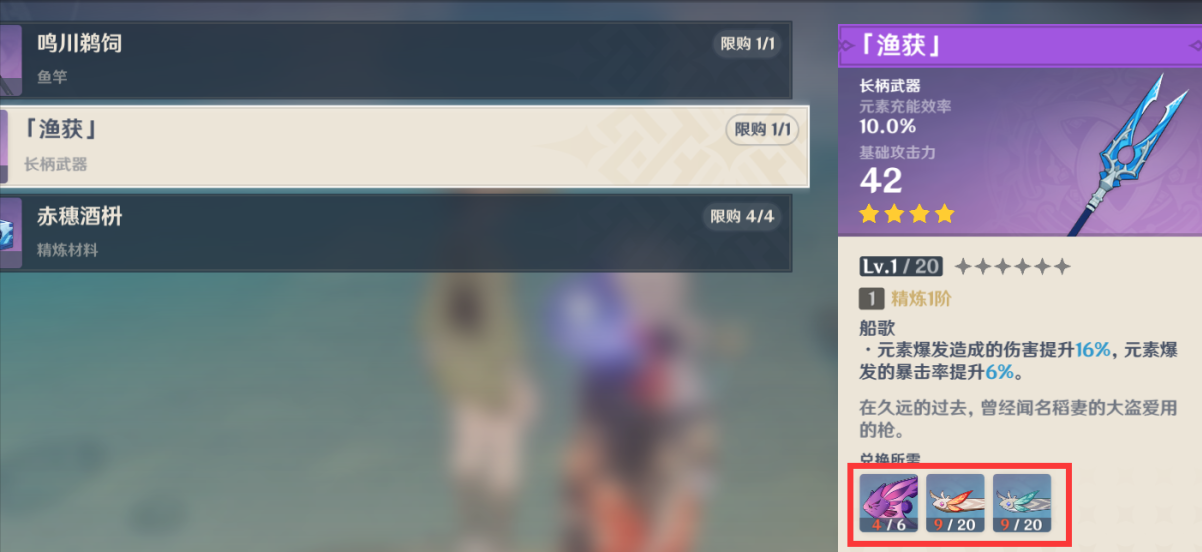The width and height of the screenshot is (1202, 552).
Task: Select the purple pufferfish material icon
Action: 889,503
